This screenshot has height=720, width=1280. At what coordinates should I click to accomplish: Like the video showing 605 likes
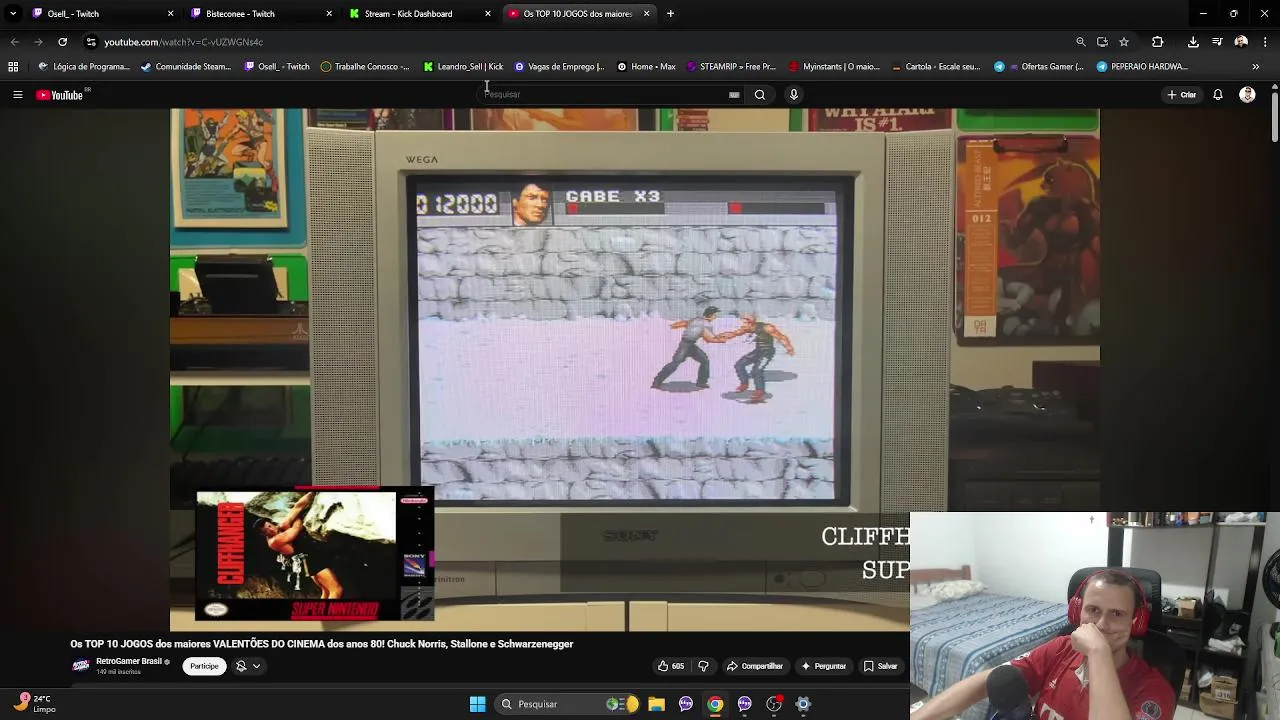[x=671, y=666]
